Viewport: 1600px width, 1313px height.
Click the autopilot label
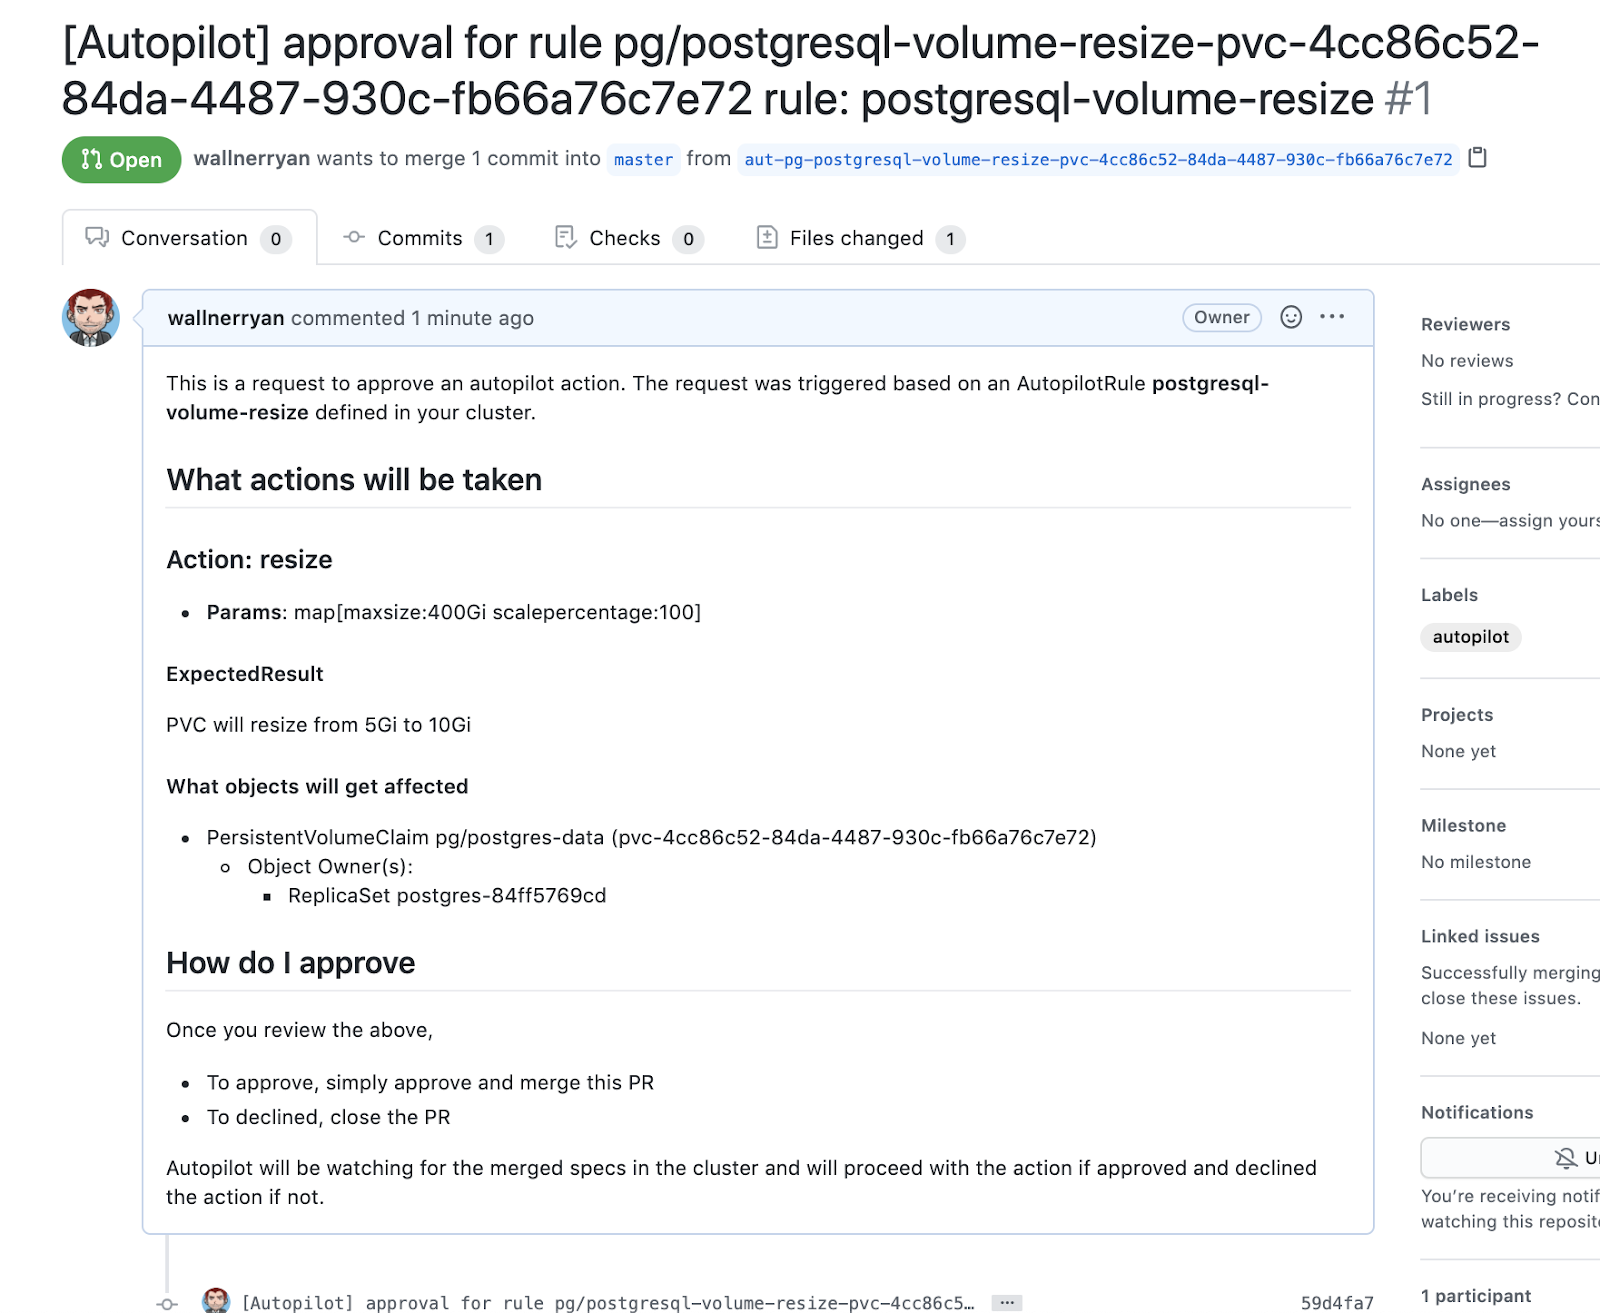click(1470, 637)
